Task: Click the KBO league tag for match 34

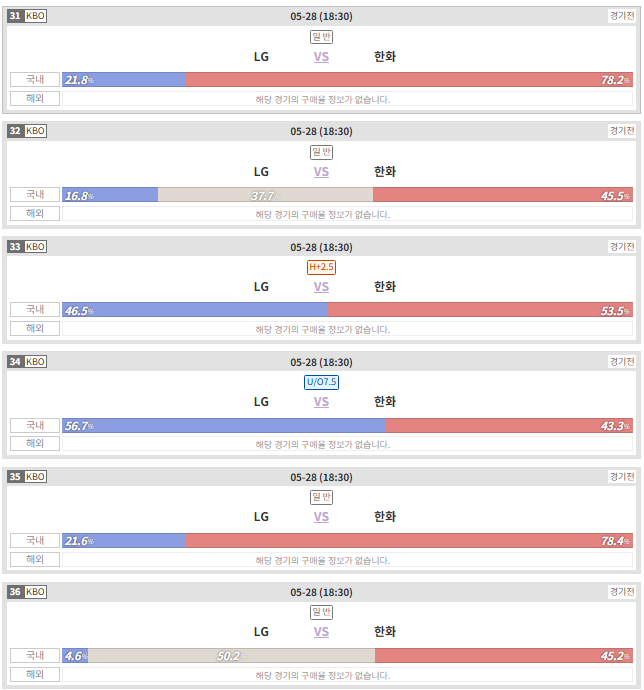Action: click(x=35, y=362)
